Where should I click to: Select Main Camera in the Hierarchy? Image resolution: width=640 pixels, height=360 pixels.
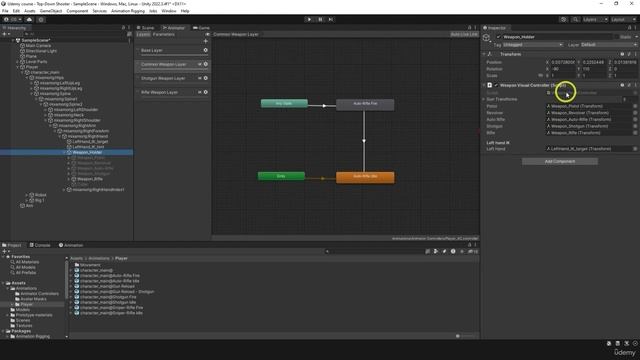click(x=38, y=46)
